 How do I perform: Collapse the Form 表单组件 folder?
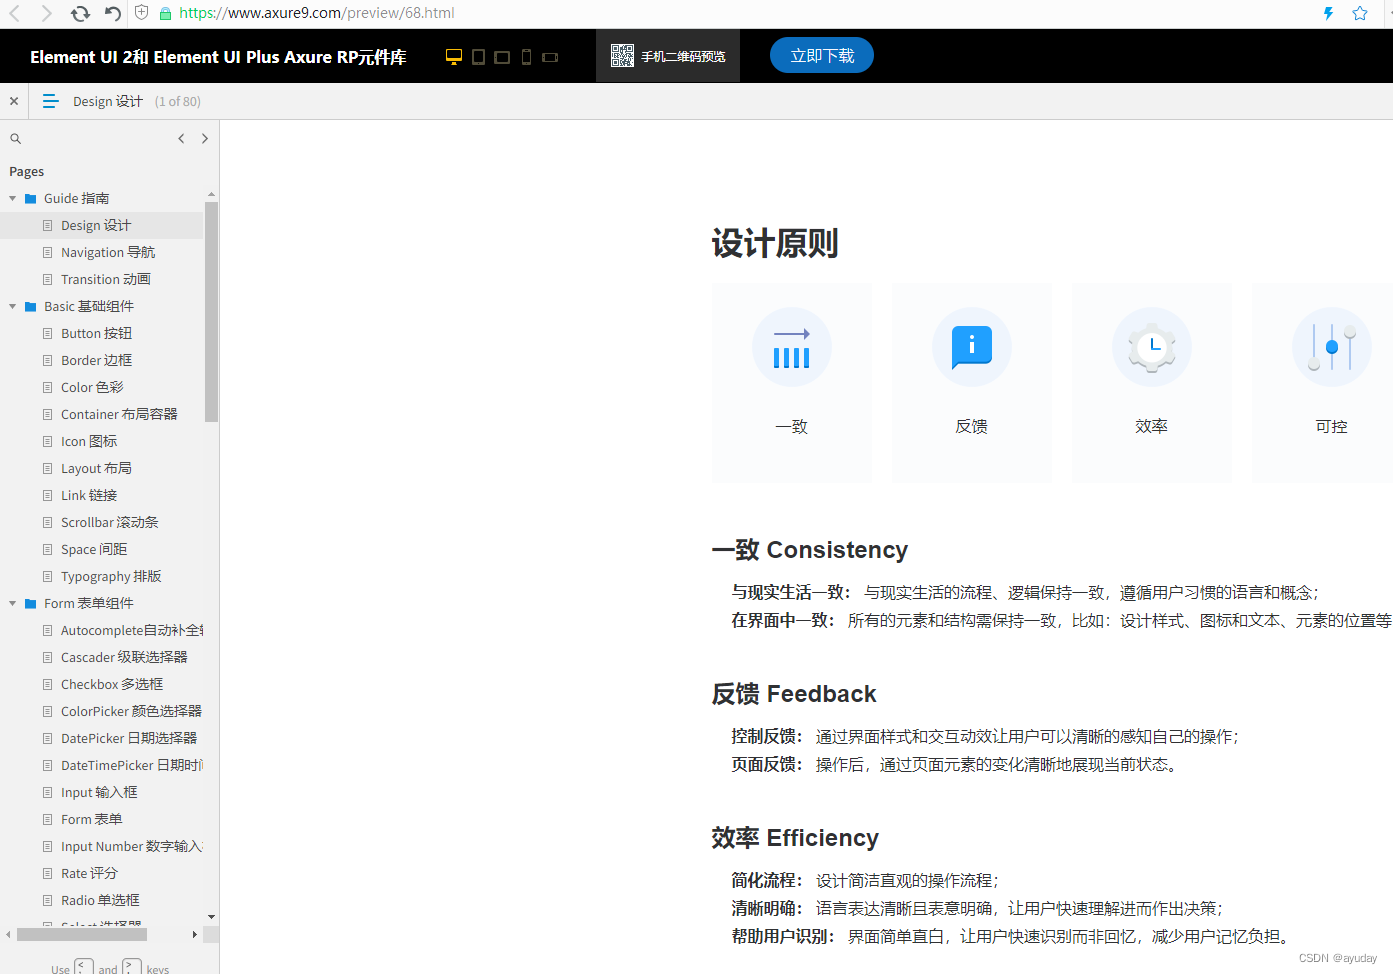(x=12, y=603)
